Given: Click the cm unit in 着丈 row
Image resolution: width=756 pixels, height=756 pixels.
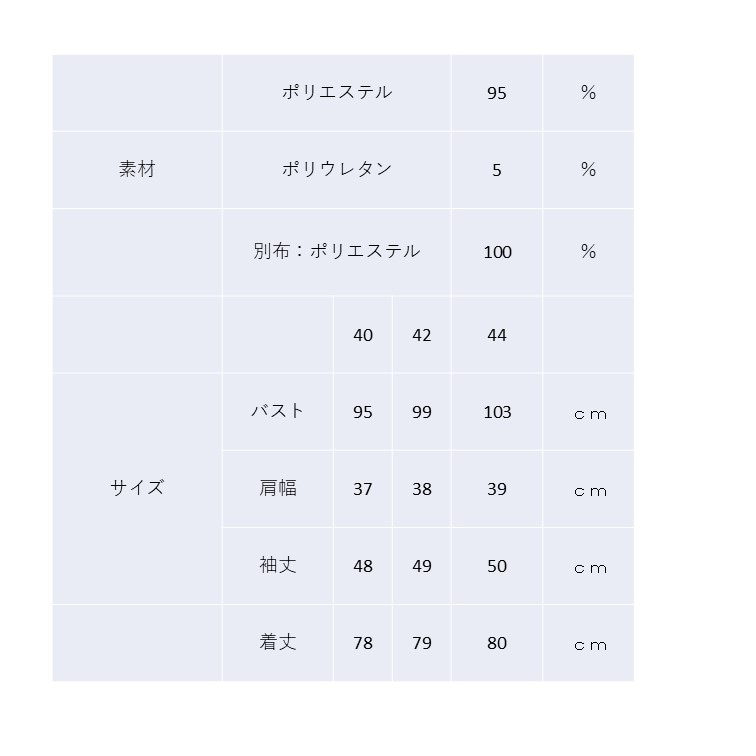Looking at the screenshot, I should click(x=588, y=643).
